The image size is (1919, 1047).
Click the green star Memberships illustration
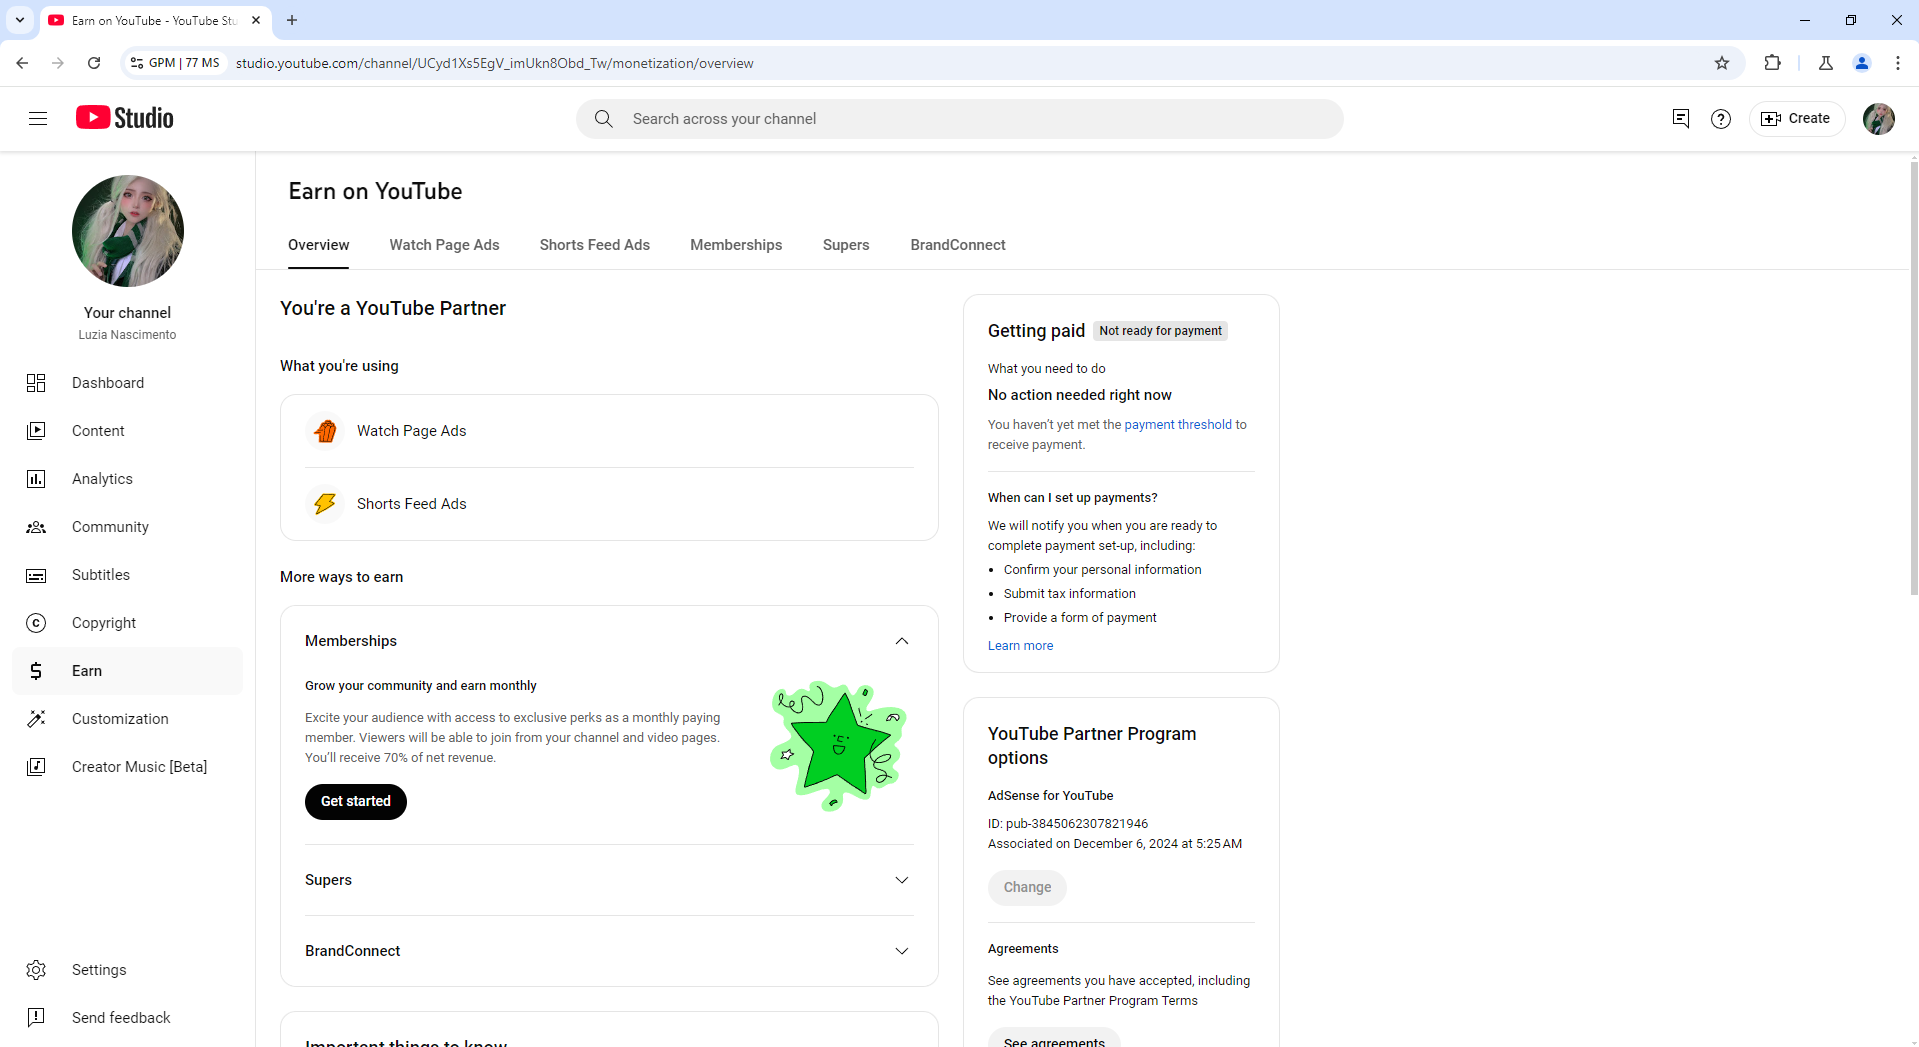[838, 746]
